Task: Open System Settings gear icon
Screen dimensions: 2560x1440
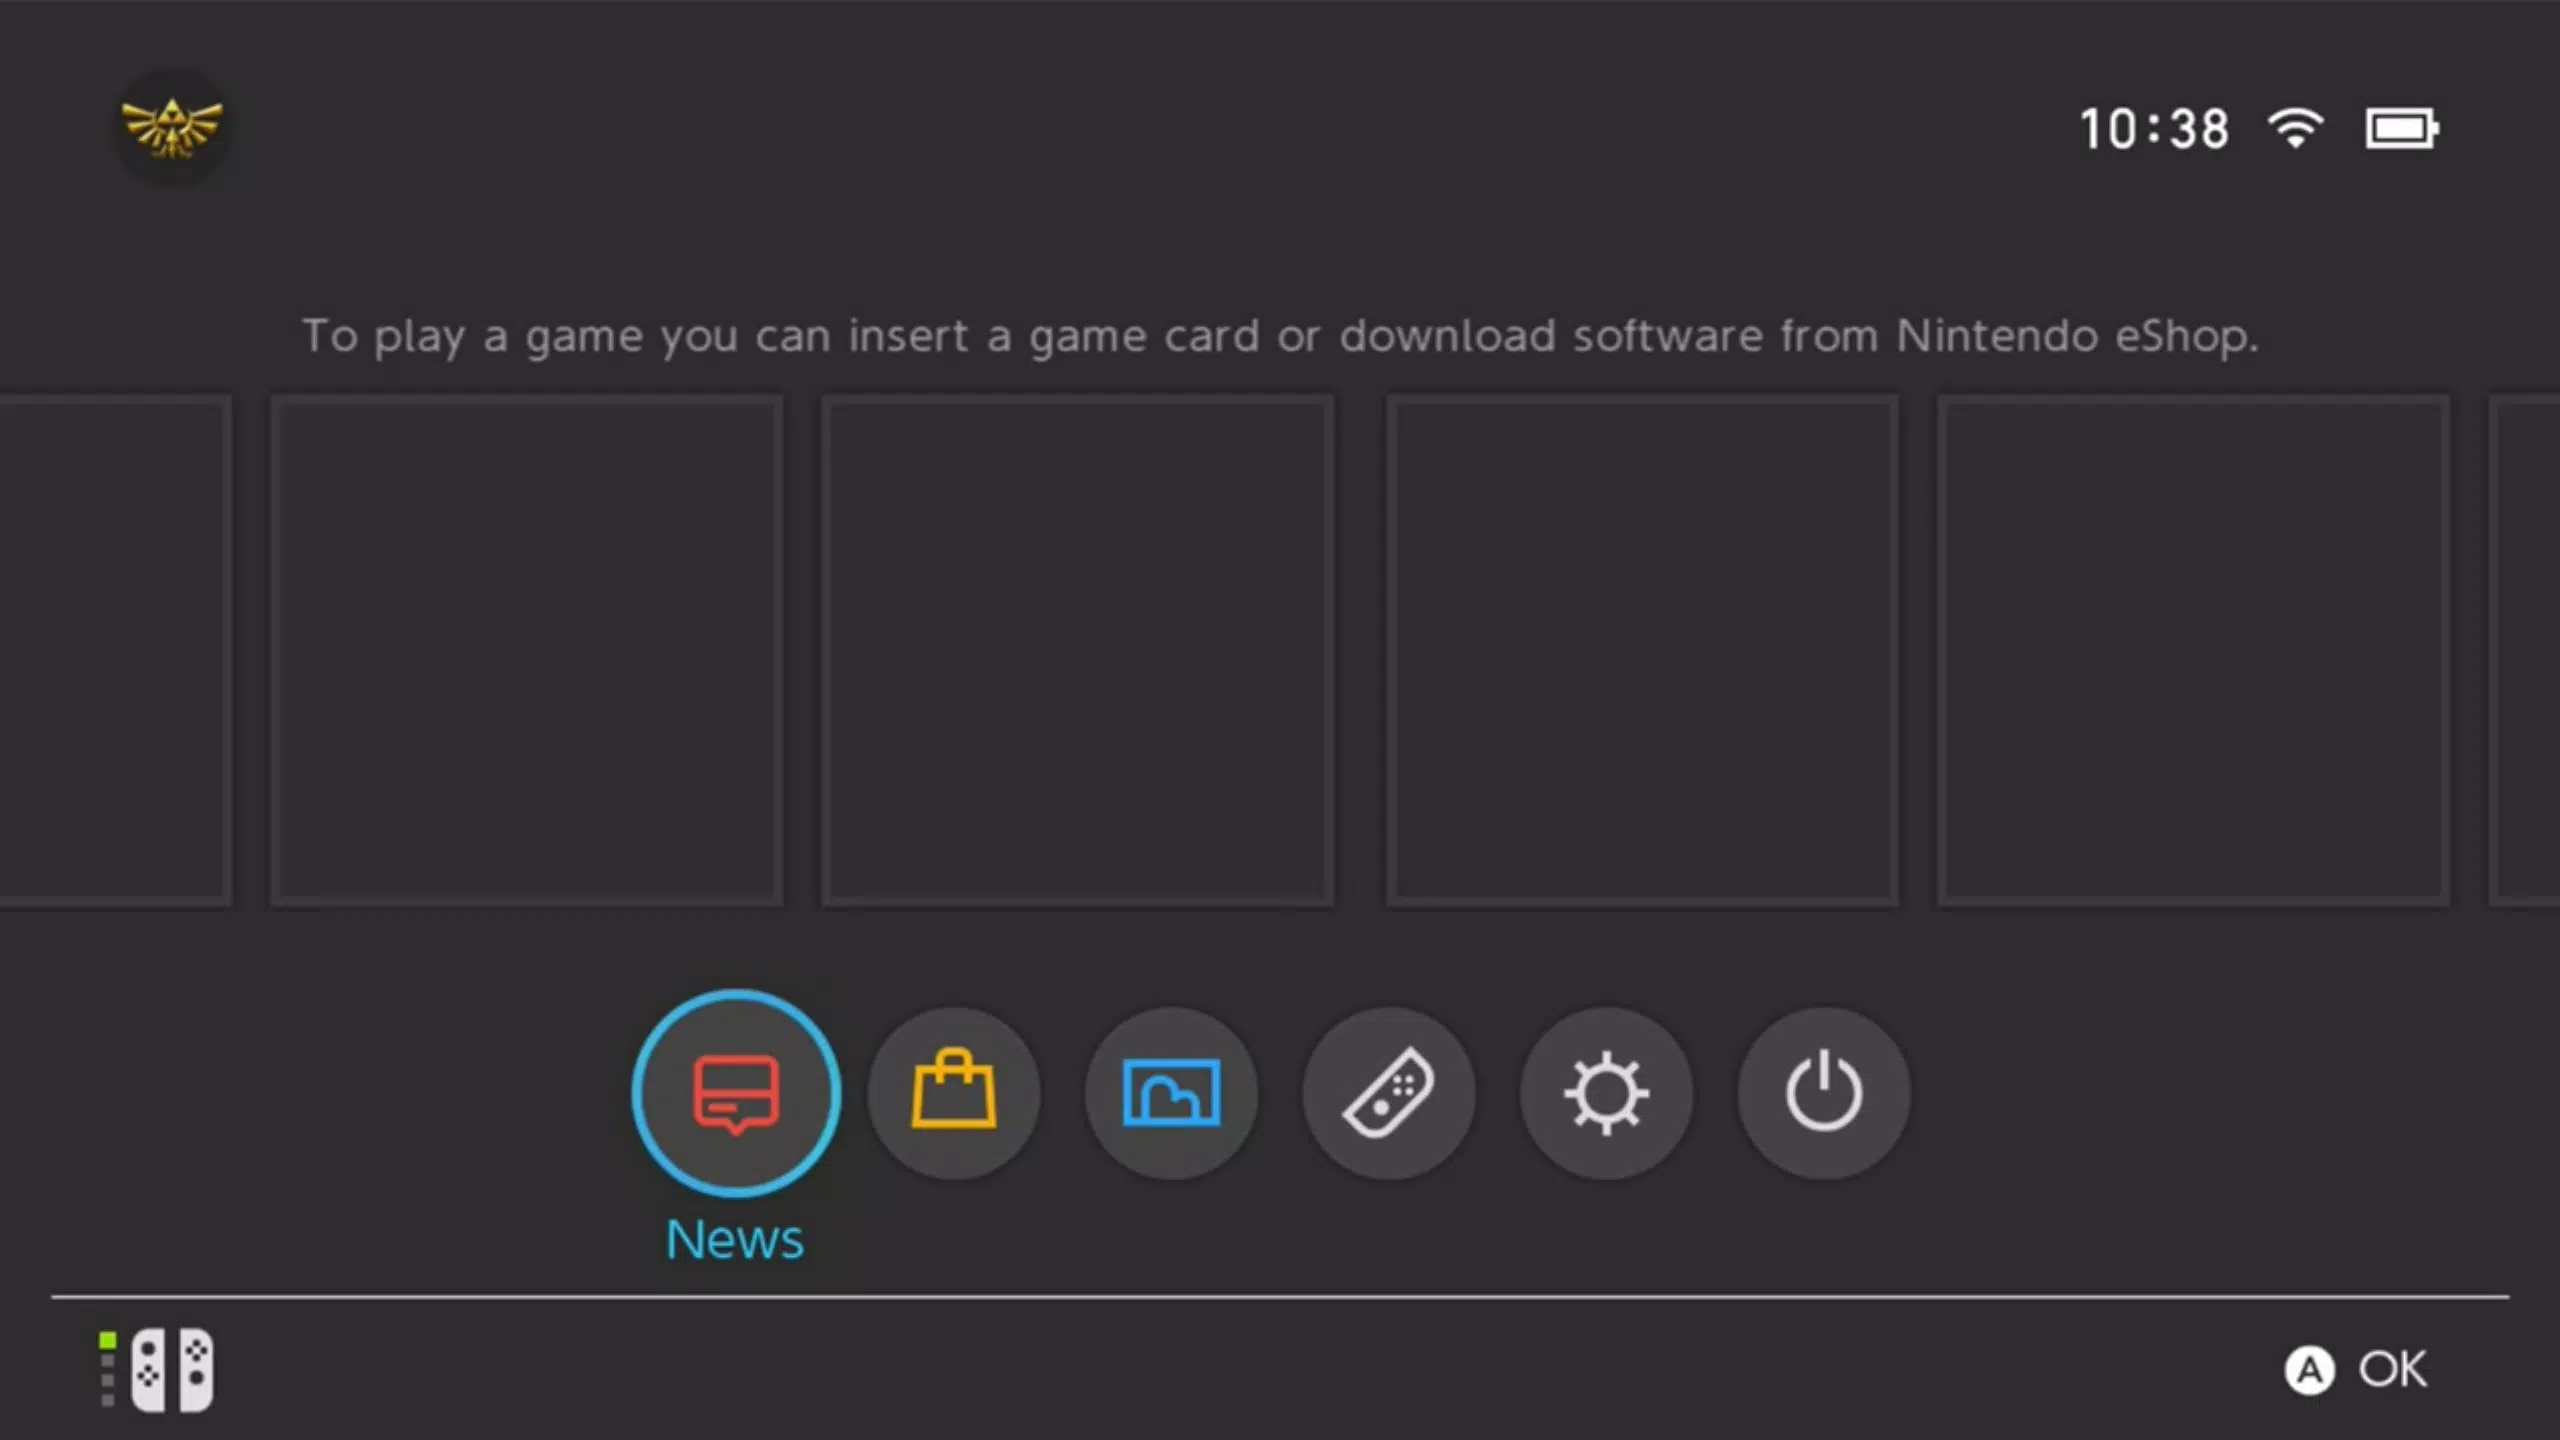Action: pyautogui.click(x=1605, y=1092)
